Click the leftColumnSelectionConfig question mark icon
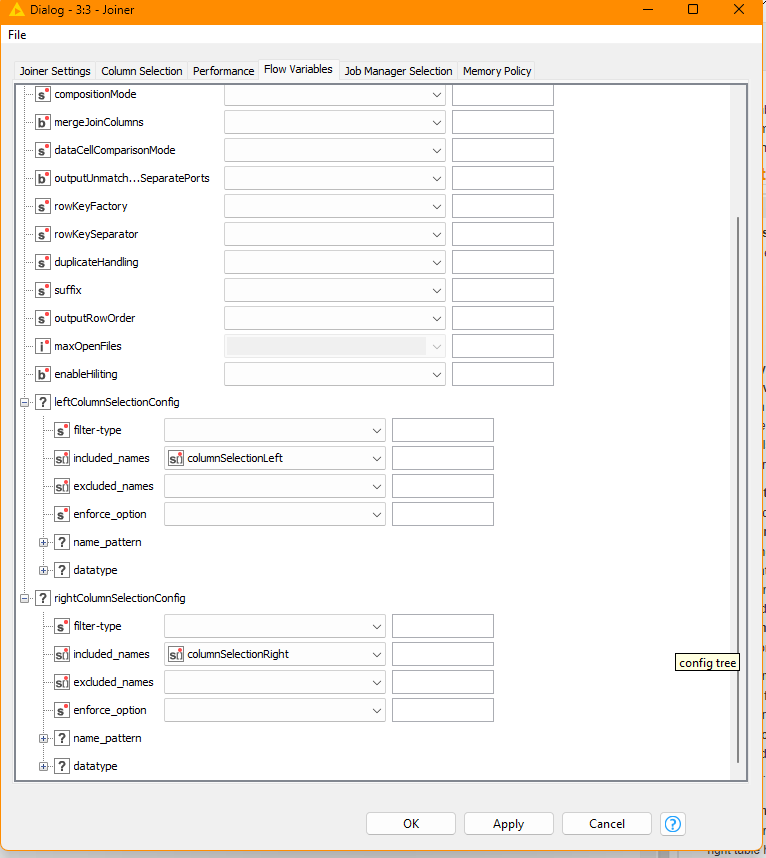This screenshot has width=766, height=858. coord(43,402)
